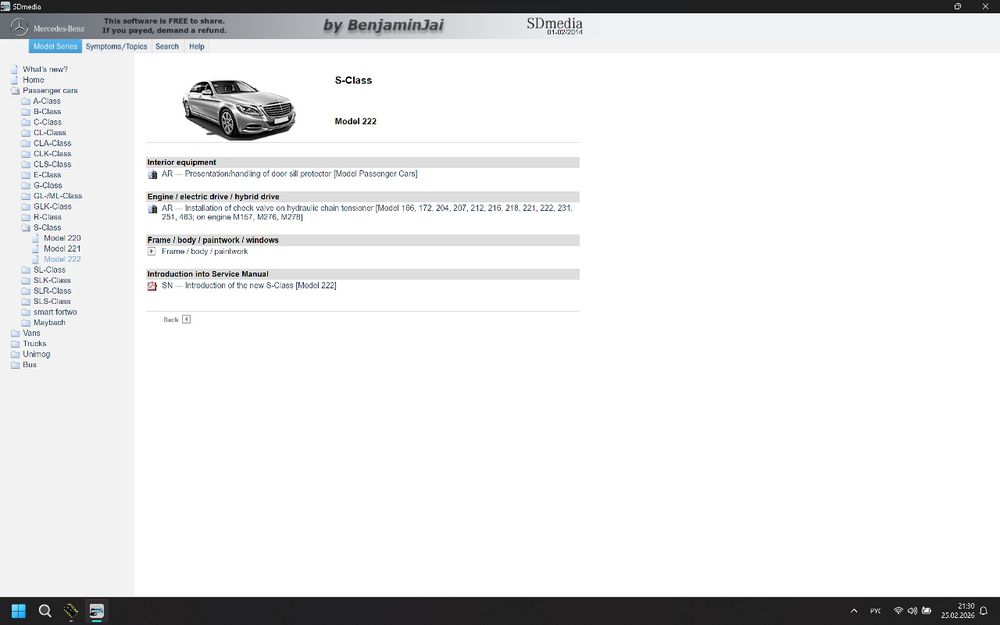
Task: Click arrow icon beside Frame / body / paintwork
Action: [x=152, y=251]
